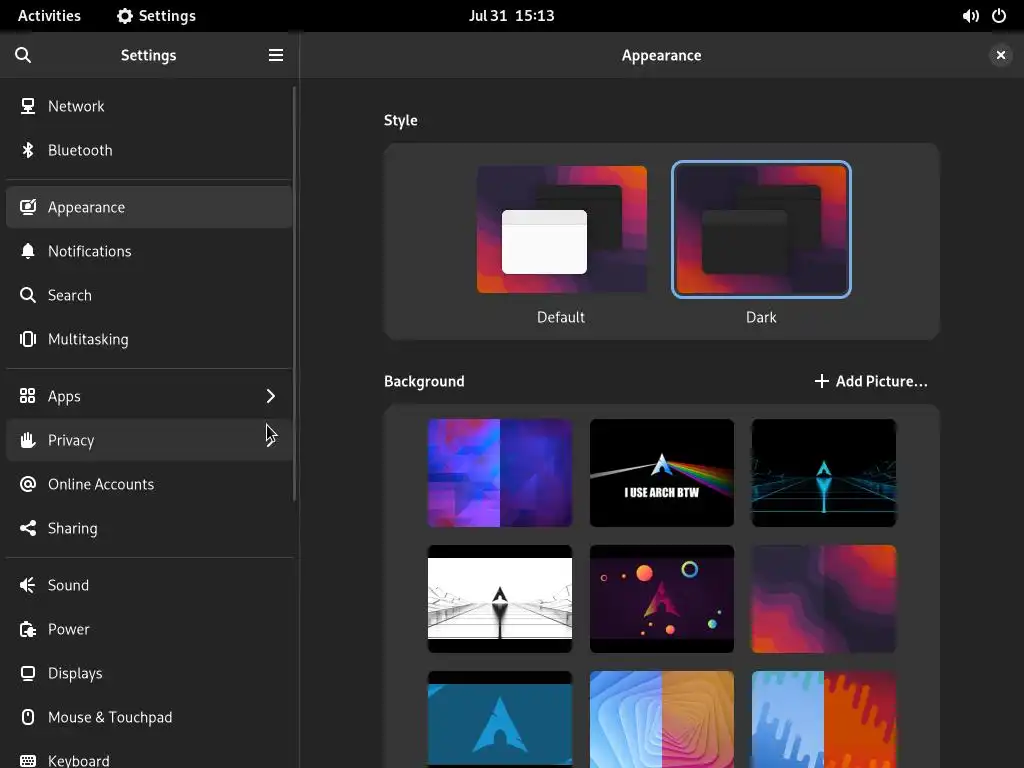Image resolution: width=1024 pixels, height=768 pixels.
Task: Expand the Privacy submenu chevron
Action: pos(270,440)
